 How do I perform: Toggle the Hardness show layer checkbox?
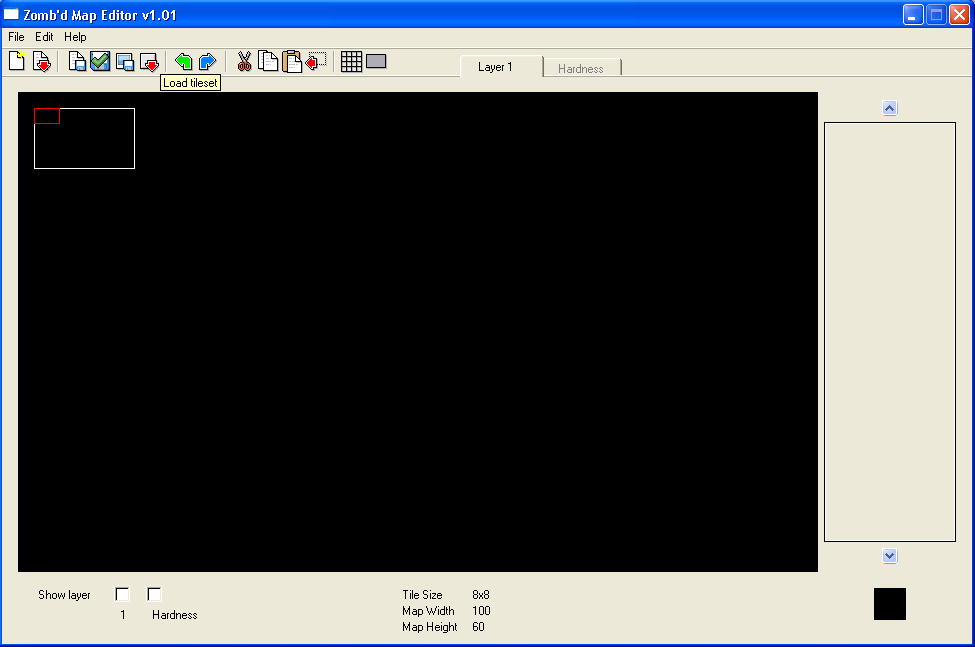click(x=154, y=594)
